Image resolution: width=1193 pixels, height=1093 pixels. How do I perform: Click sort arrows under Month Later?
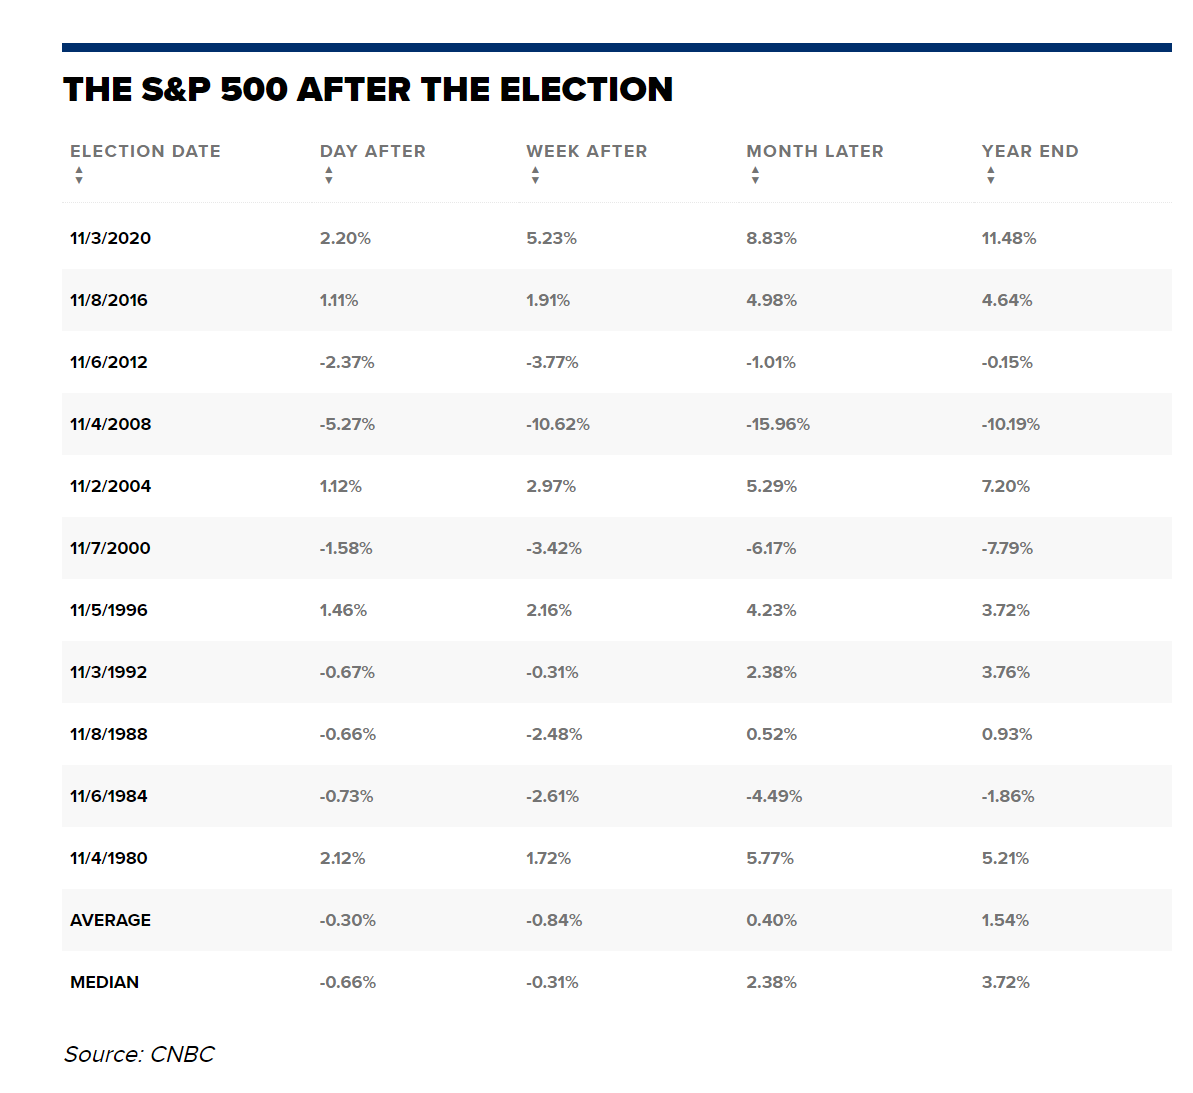(755, 175)
